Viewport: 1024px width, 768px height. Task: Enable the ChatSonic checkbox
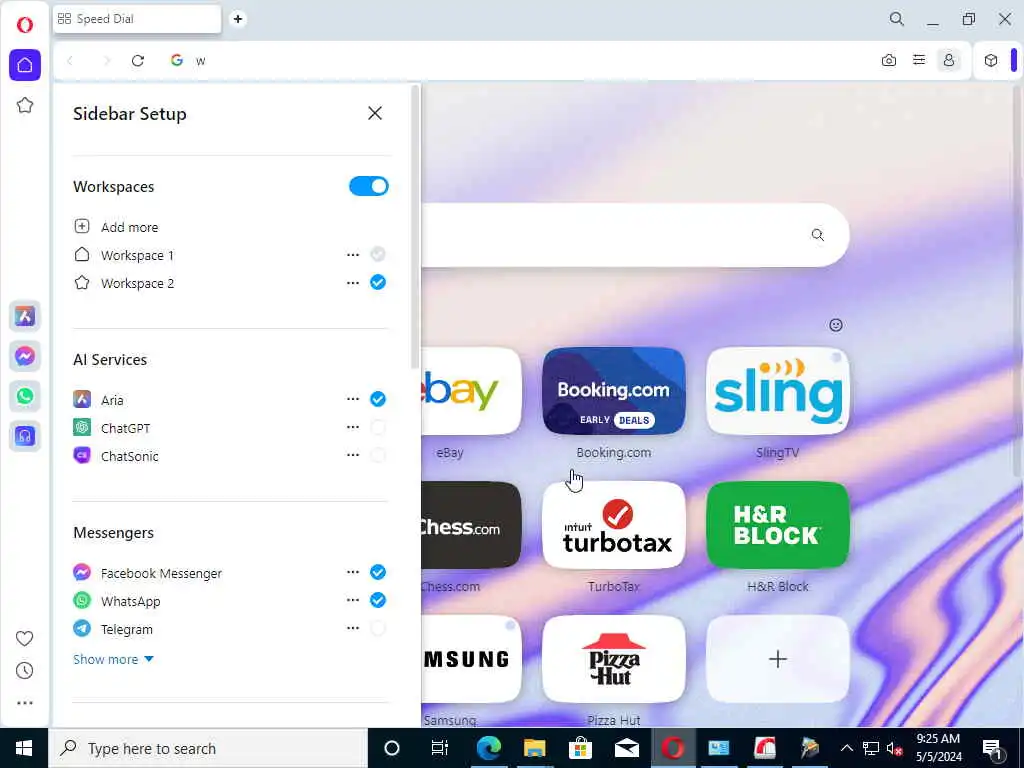[x=378, y=455]
